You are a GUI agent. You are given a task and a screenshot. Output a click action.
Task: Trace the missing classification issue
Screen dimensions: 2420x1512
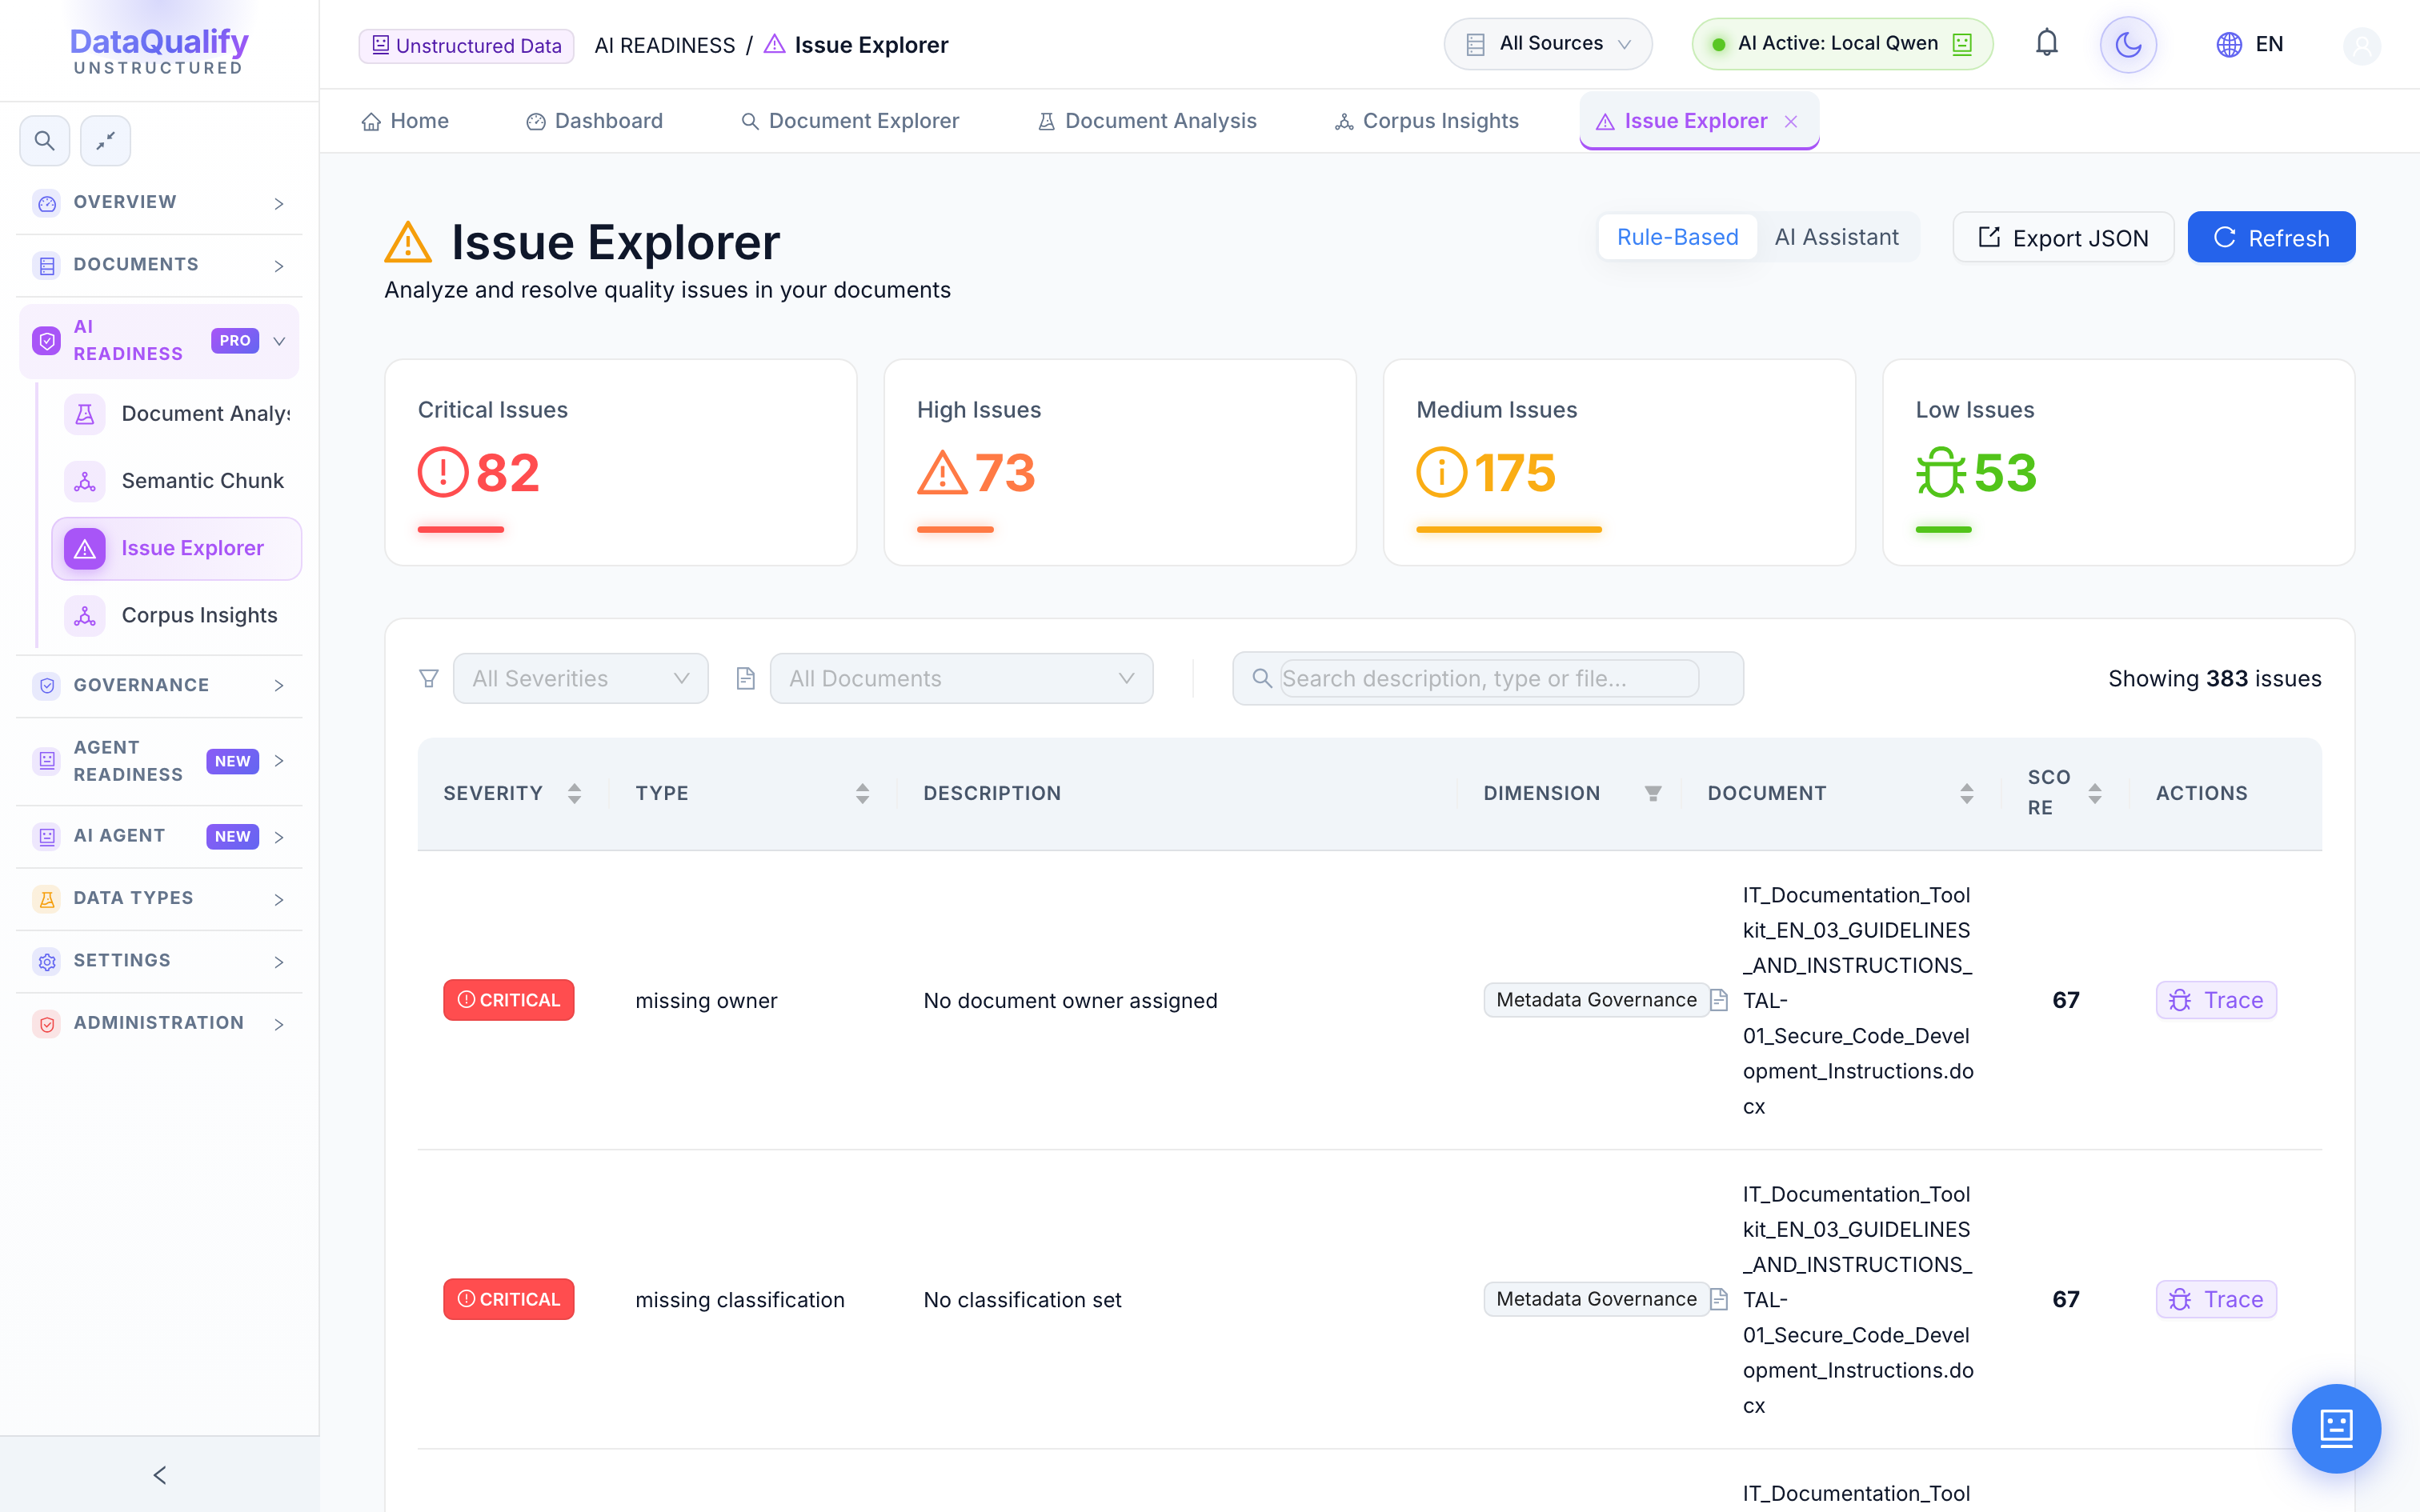pos(2216,1299)
